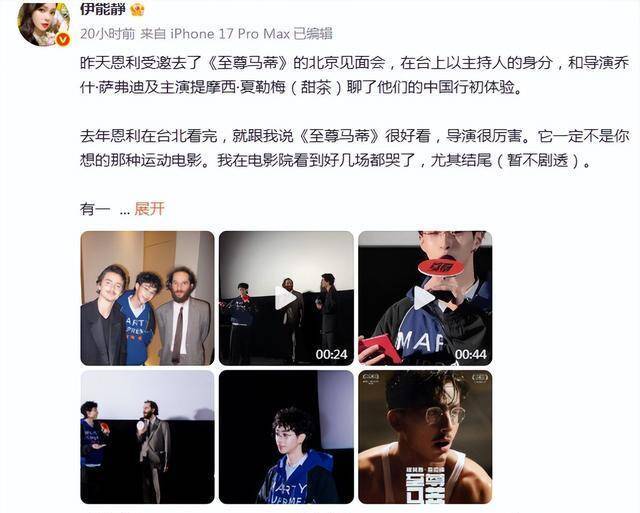Click the iPhone 17 Pro Max source text
This screenshot has height=513, width=640.
click(230, 34)
